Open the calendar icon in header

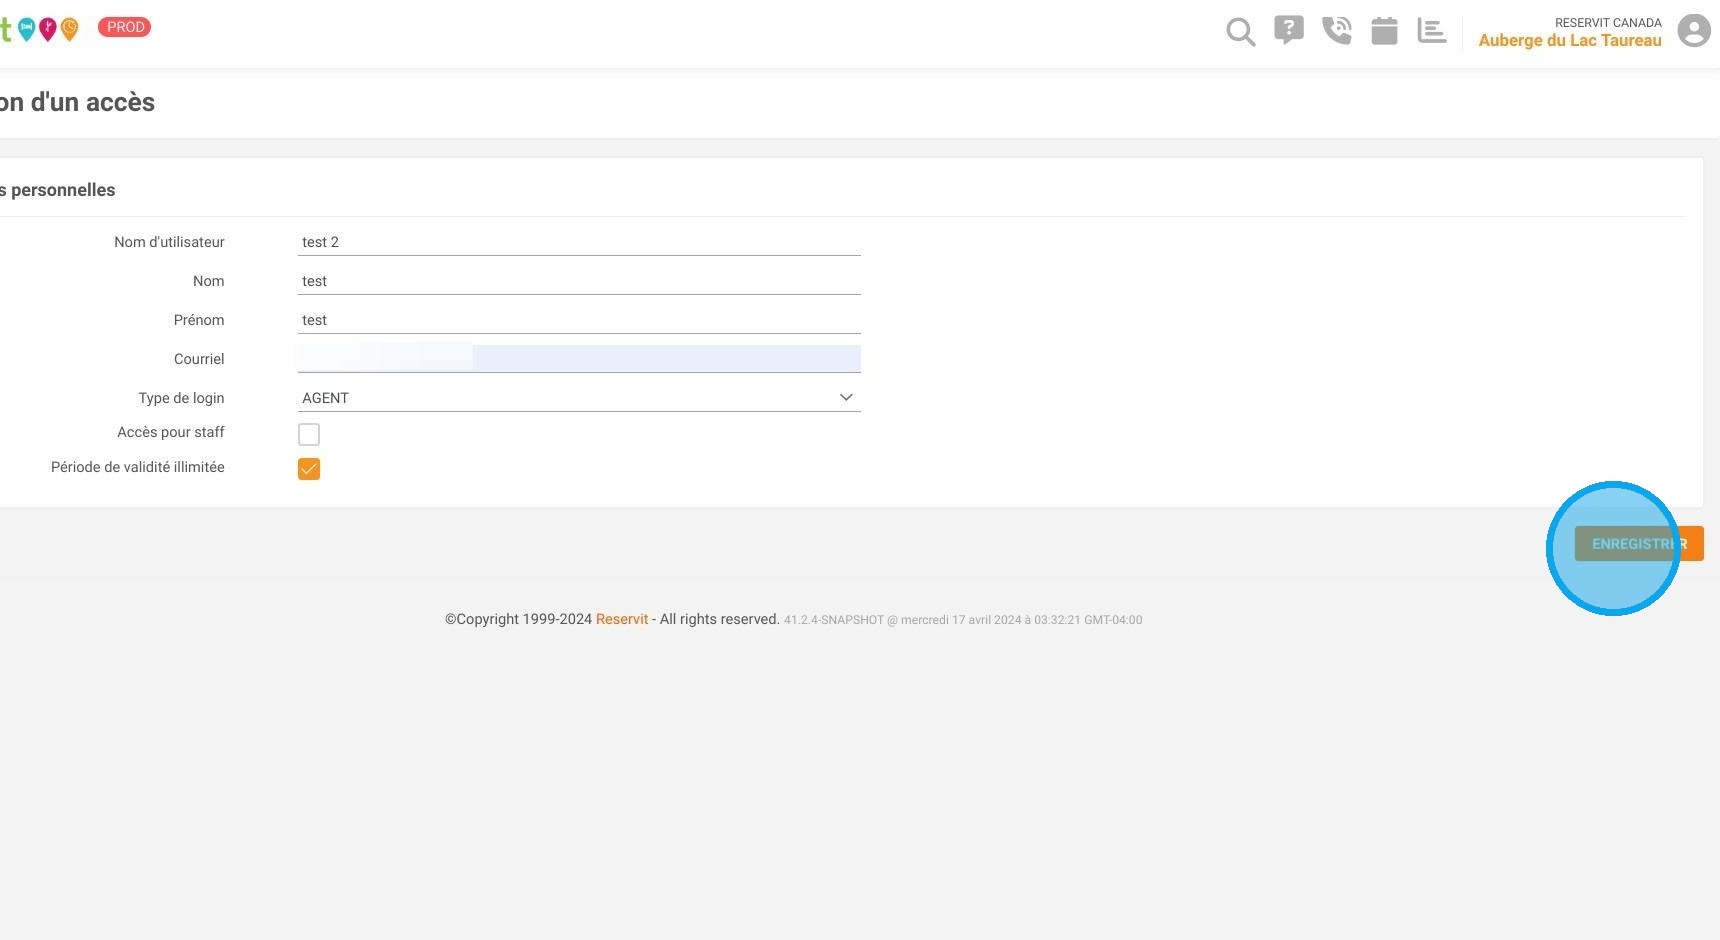point(1384,31)
